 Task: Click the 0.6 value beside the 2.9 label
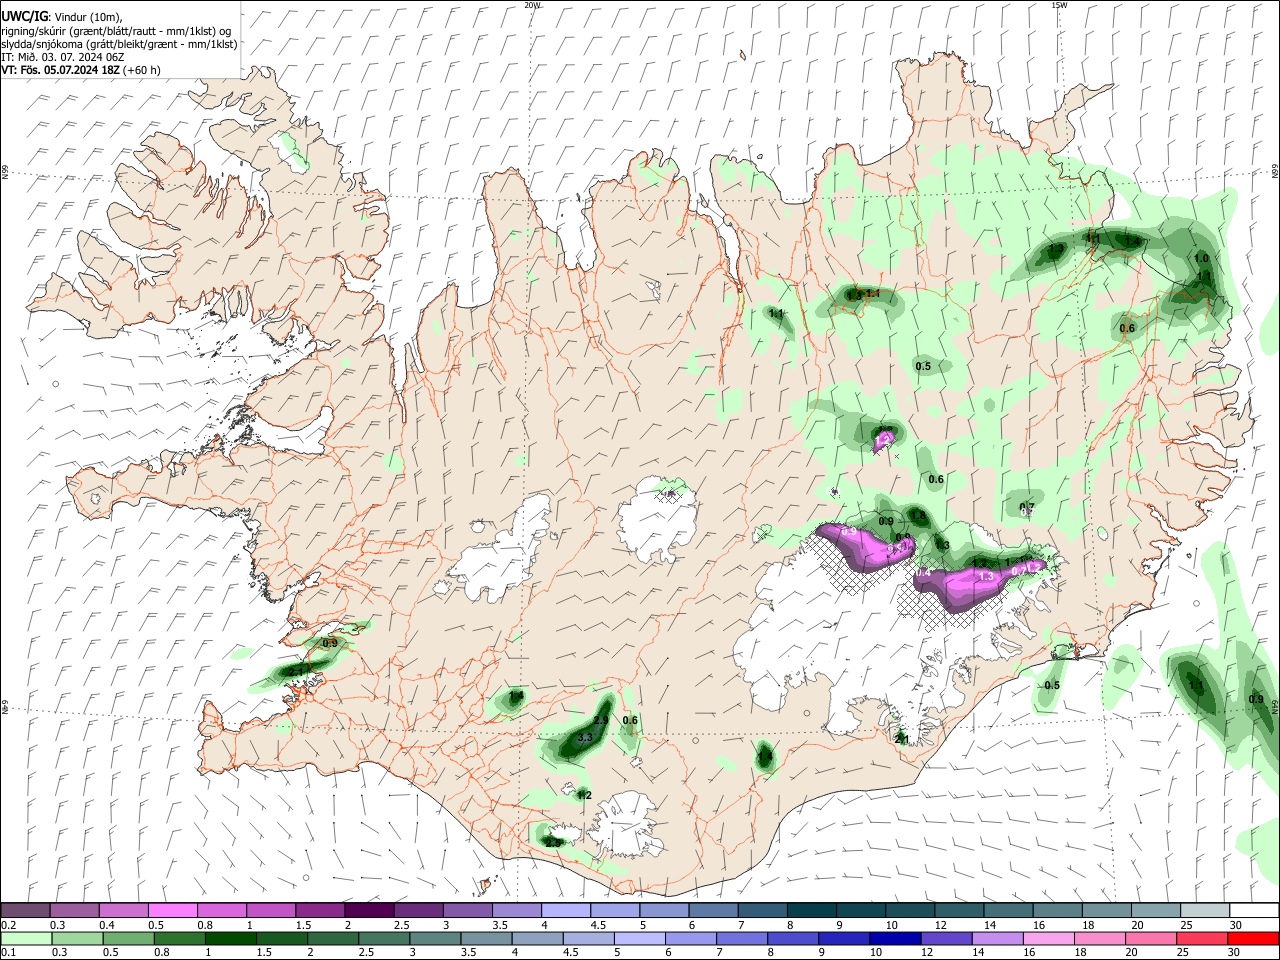click(x=630, y=720)
